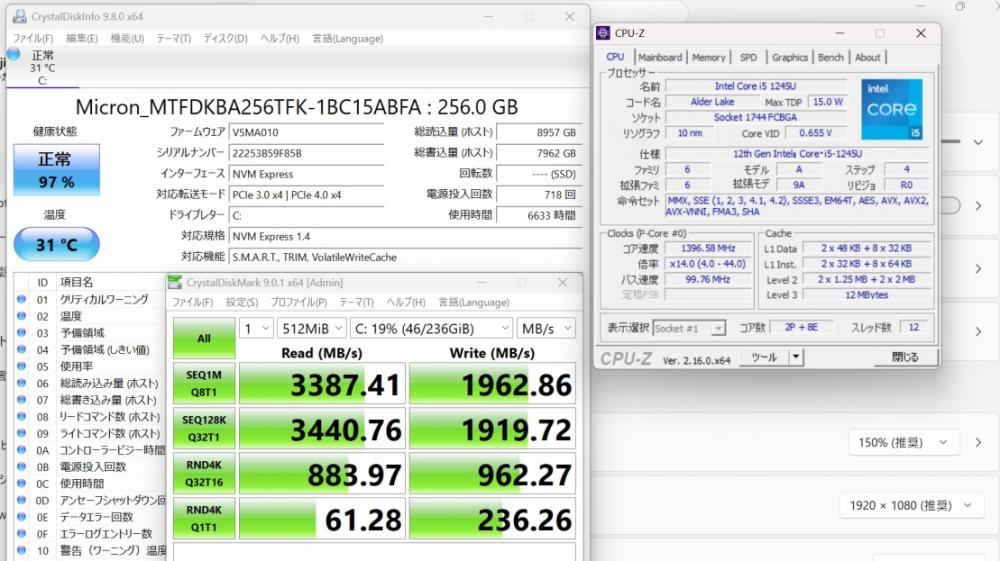Screen dimensions: 1000x561
Task: Click the CrystalDiskInfo title bar app icon
Action: tap(19, 17)
